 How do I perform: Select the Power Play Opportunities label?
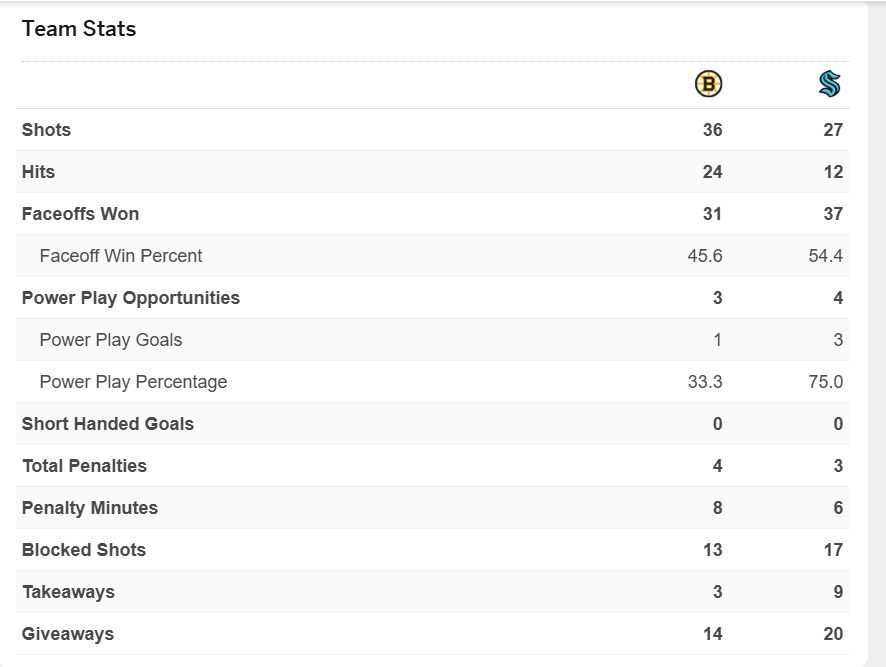131,298
